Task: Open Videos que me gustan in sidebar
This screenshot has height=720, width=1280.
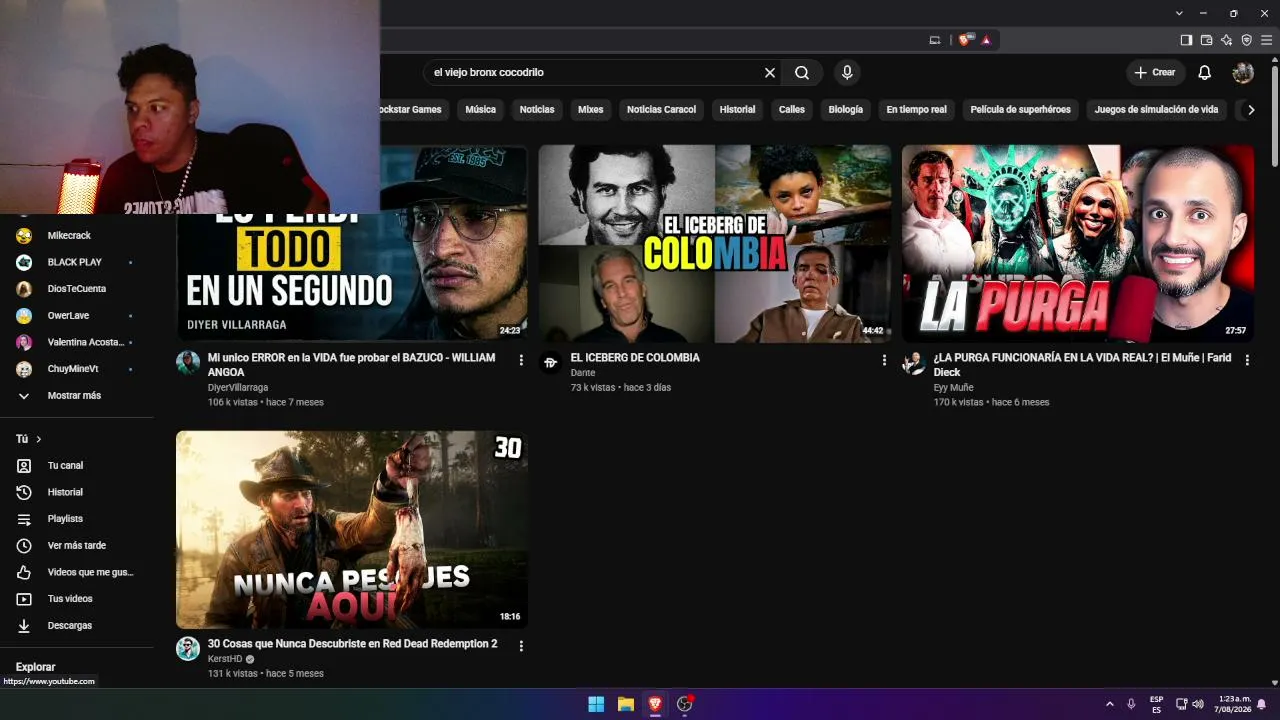Action: pos(77,572)
